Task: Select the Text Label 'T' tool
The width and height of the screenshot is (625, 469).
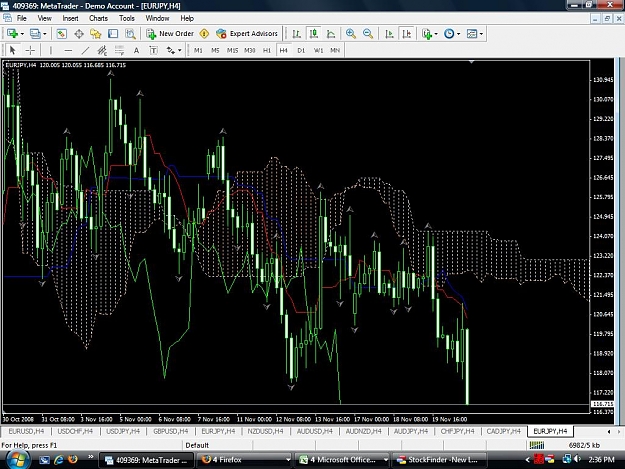Action: [x=153, y=50]
